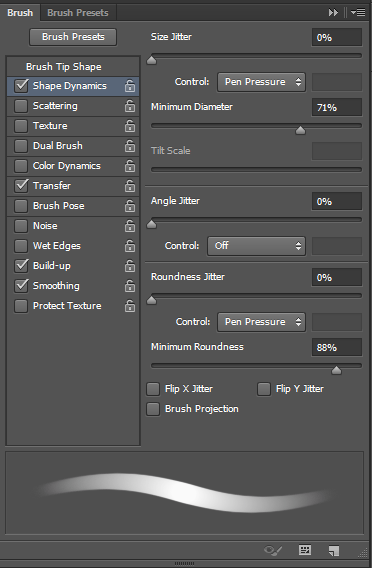Screen dimensions: 372x568
Task: Click the Minimum Roundness slider handle
Action: (337, 370)
